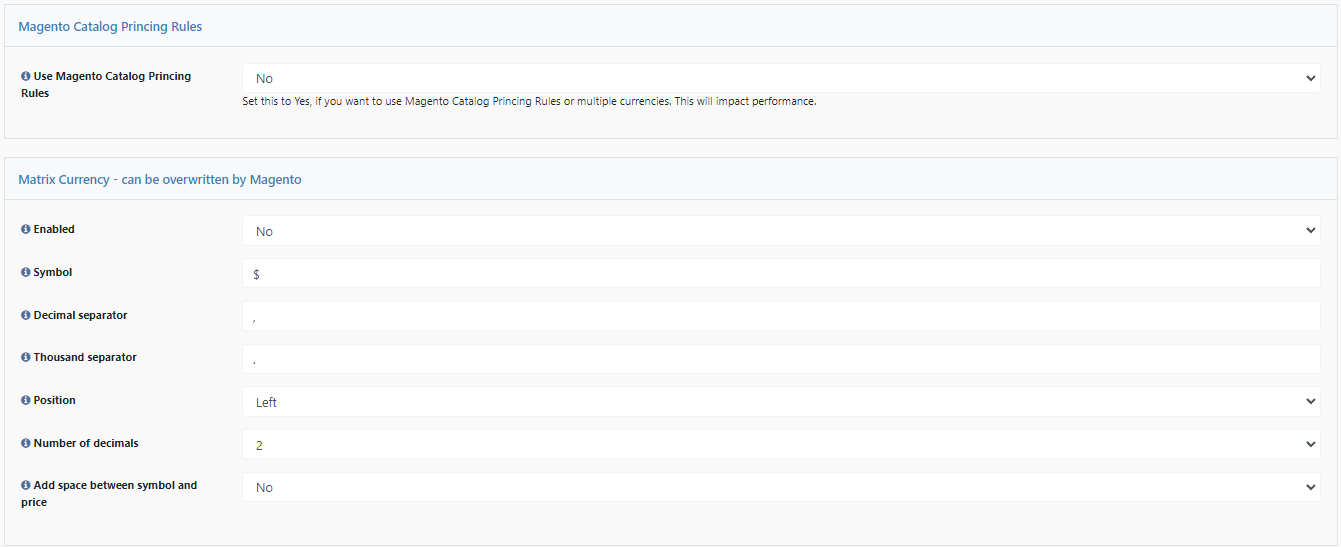This screenshot has width=1341, height=547.
Task: Click info icon beside Number of decimals
Action: click(26, 443)
